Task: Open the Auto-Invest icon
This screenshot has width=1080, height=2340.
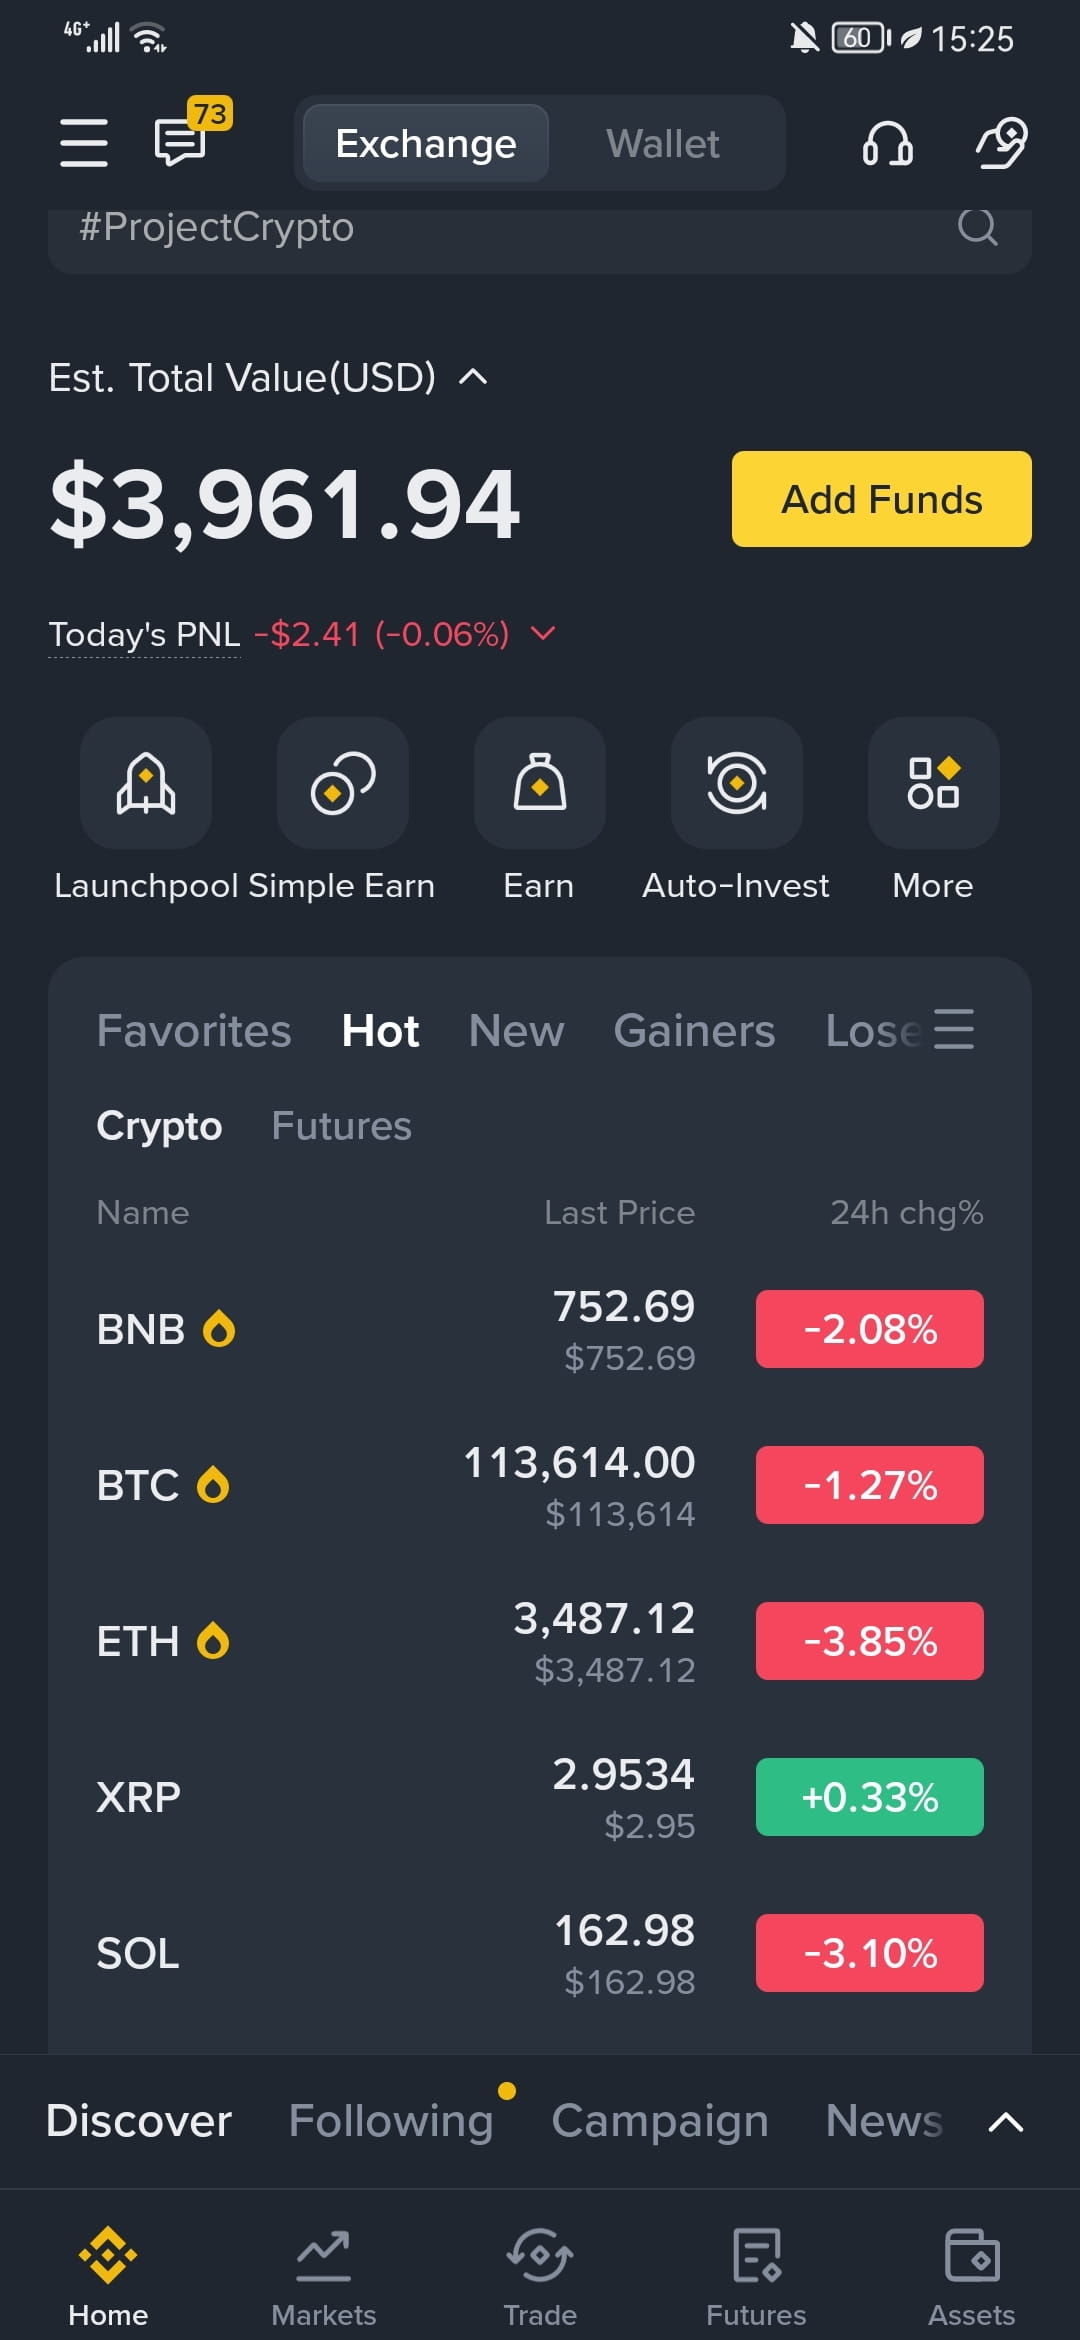Action: pyautogui.click(x=737, y=782)
